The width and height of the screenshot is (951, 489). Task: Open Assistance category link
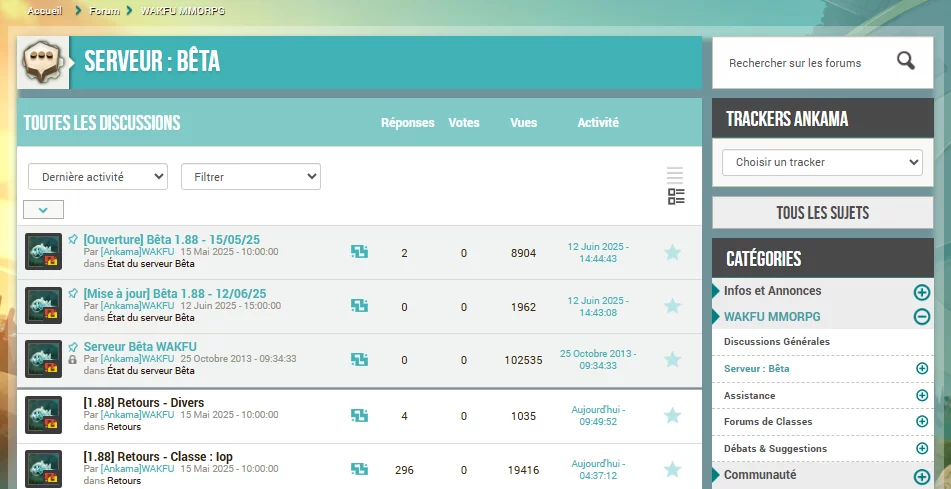coord(749,396)
